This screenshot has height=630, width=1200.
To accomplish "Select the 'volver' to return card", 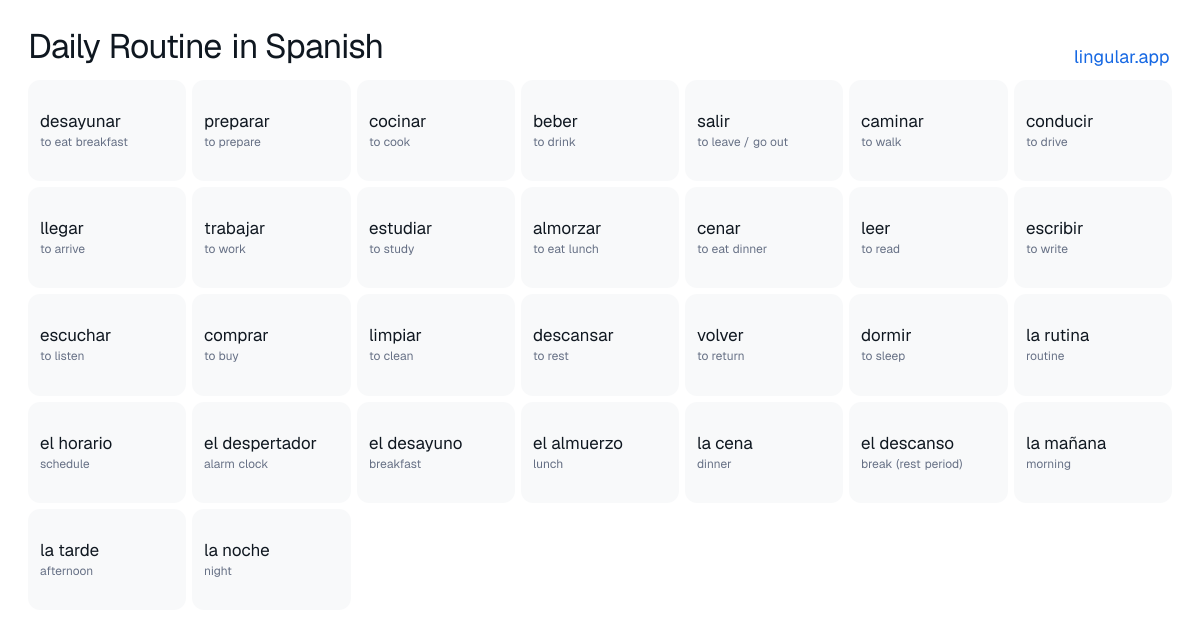I will pyautogui.click(x=764, y=344).
